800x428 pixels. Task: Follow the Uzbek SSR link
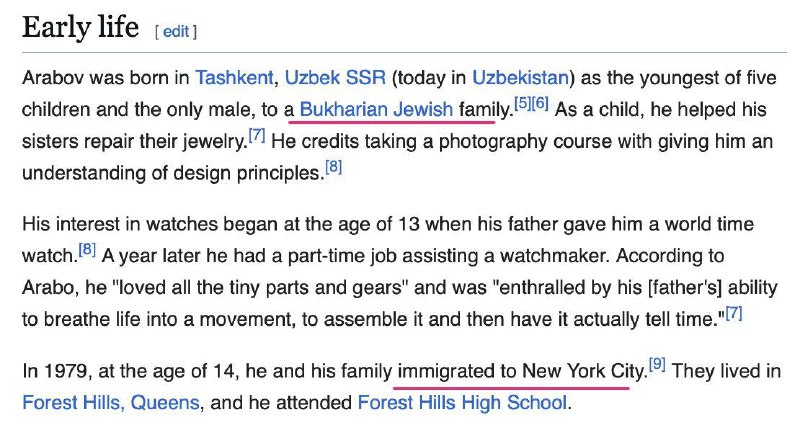335,78
